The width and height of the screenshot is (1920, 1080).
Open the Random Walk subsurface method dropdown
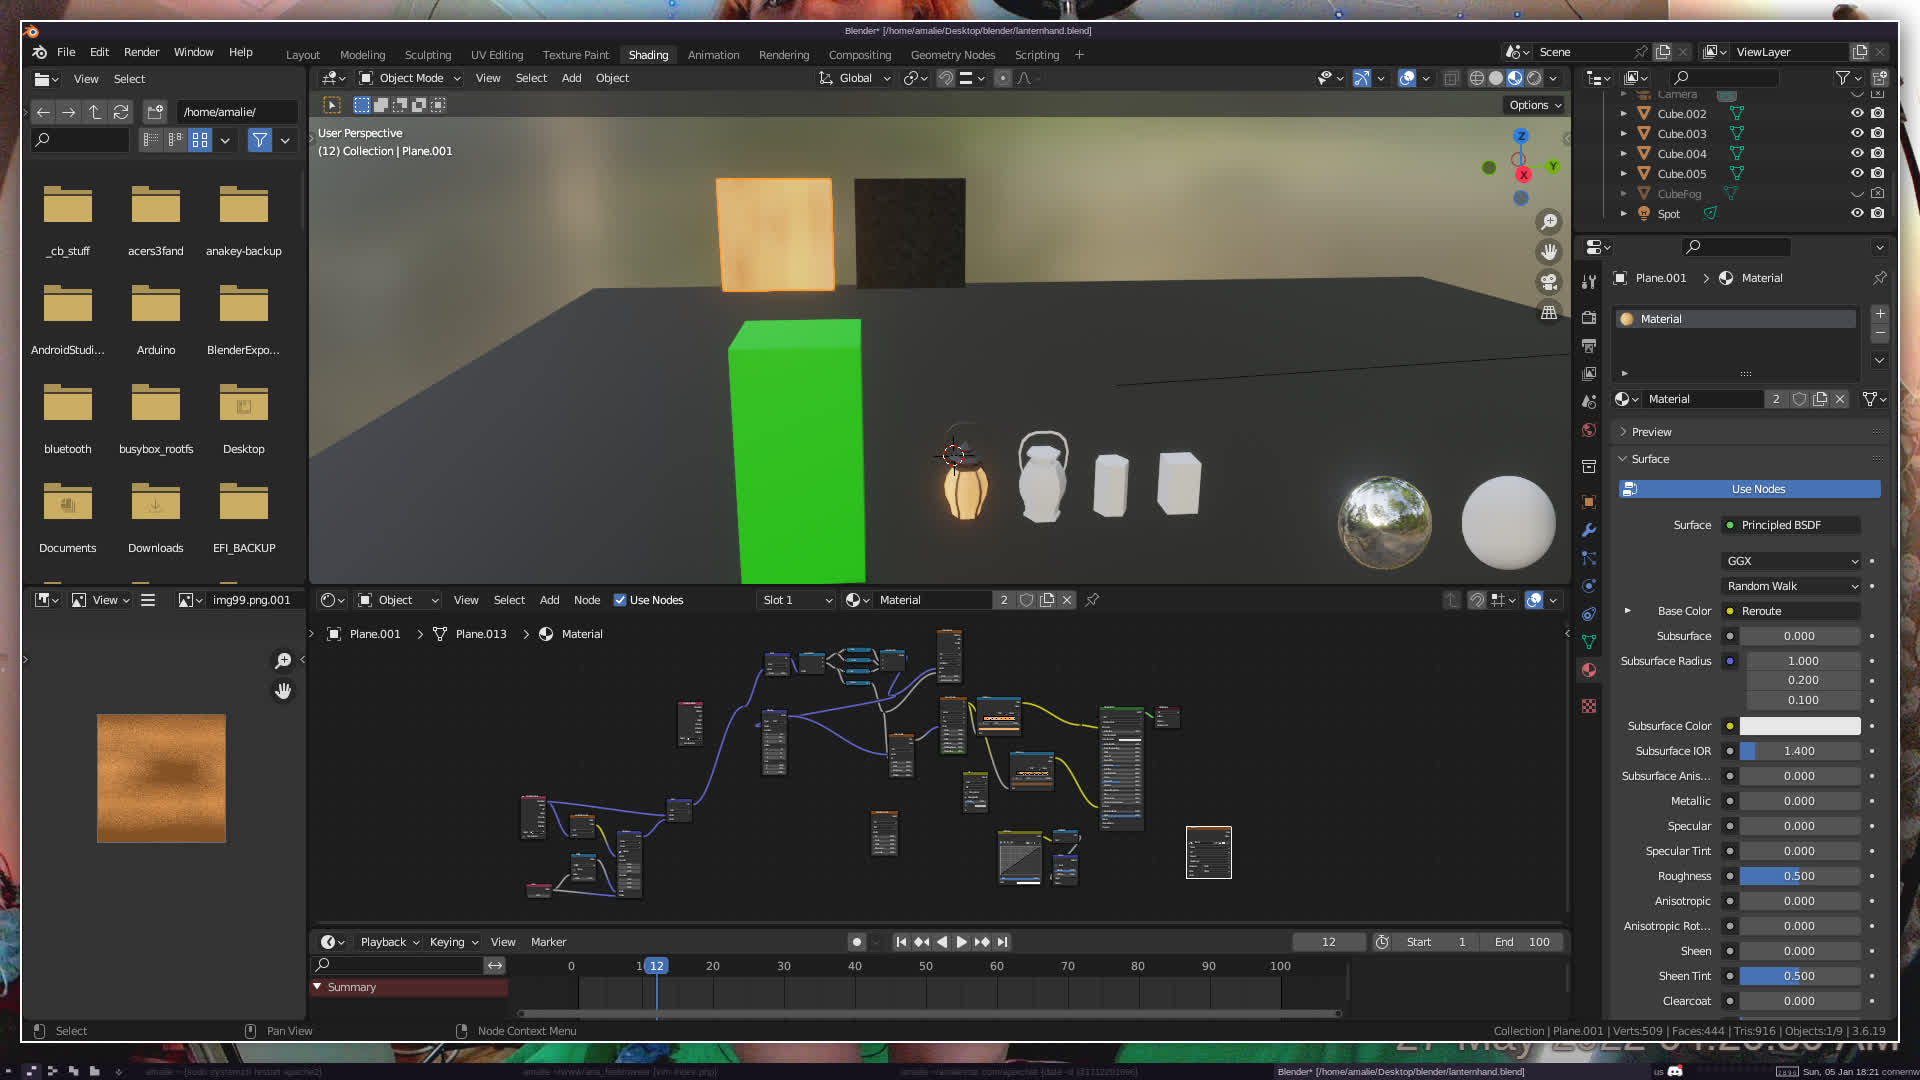click(x=1792, y=586)
